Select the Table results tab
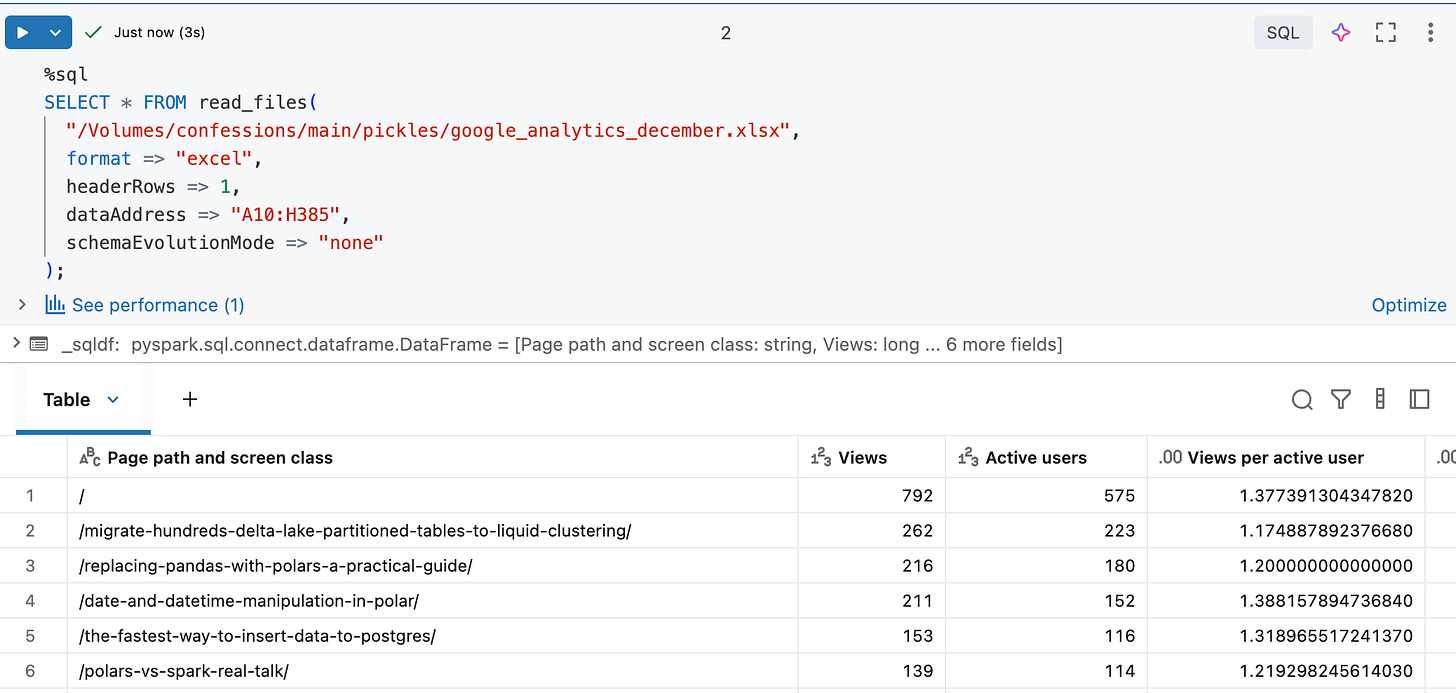Screen dimensions: 1456x693 [67, 399]
